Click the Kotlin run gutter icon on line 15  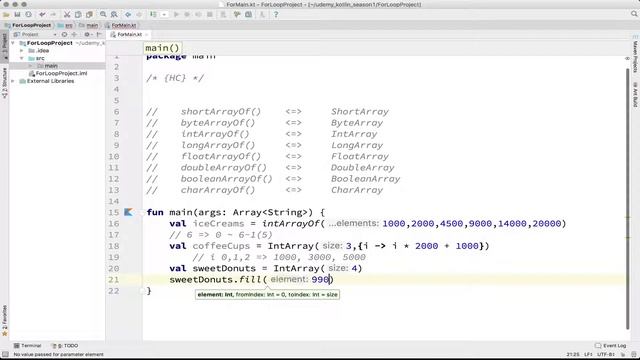[128, 212]
